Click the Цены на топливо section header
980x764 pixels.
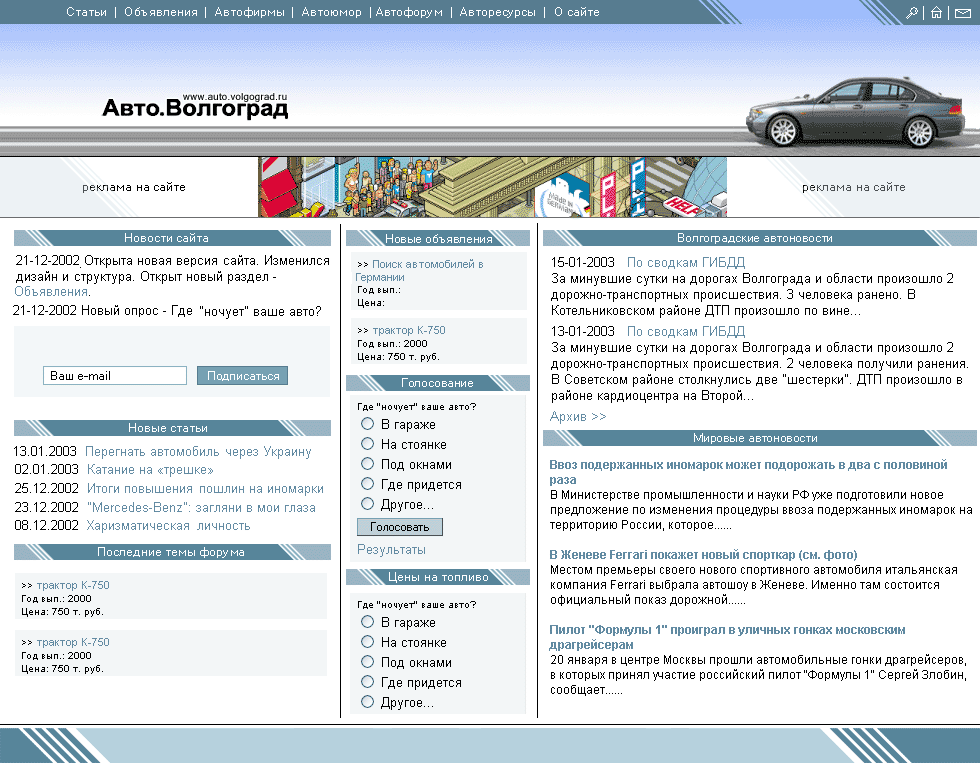click(438, 577)
